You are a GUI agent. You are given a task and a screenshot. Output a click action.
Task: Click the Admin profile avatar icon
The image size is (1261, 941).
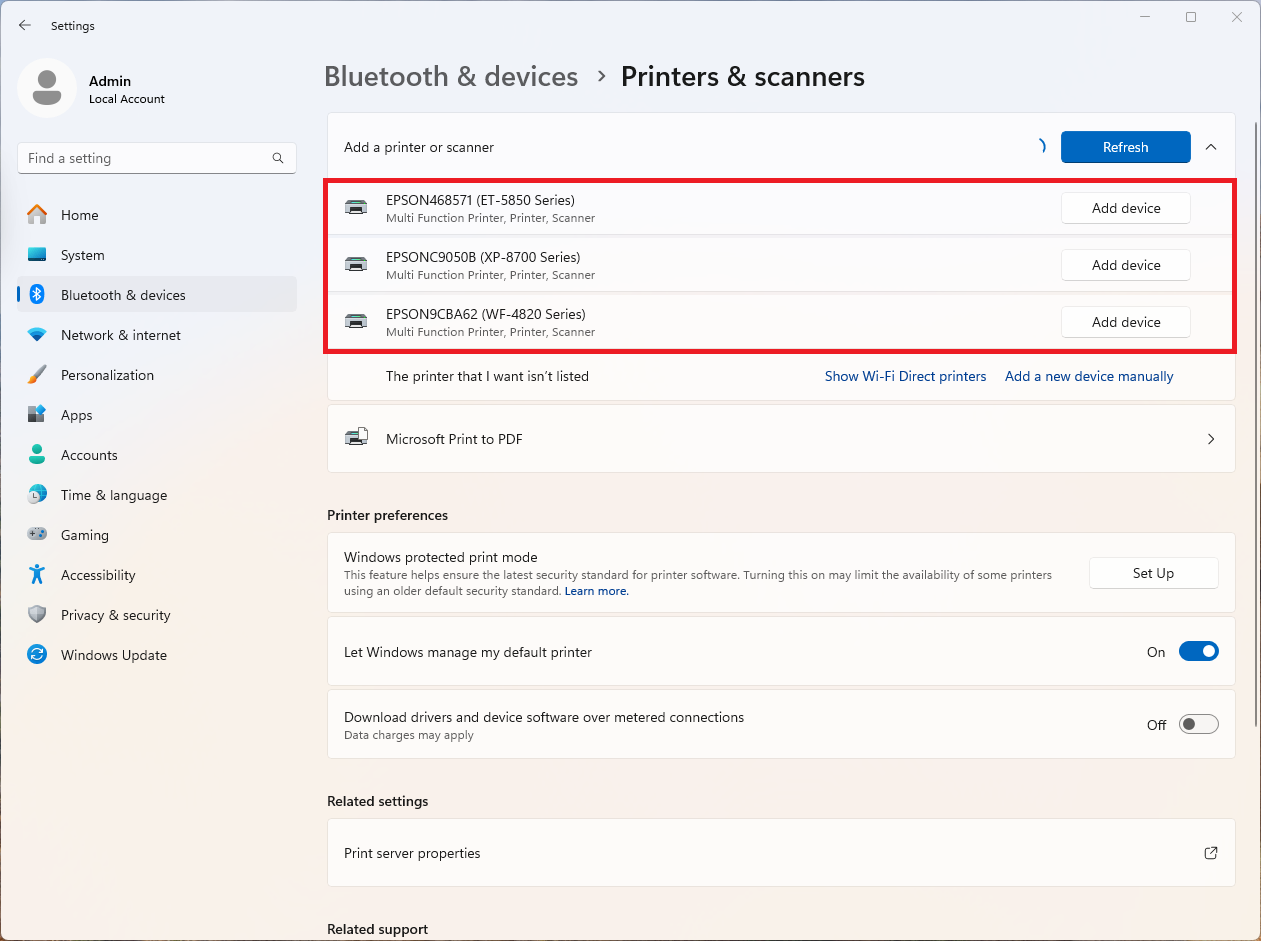point(47,88)
